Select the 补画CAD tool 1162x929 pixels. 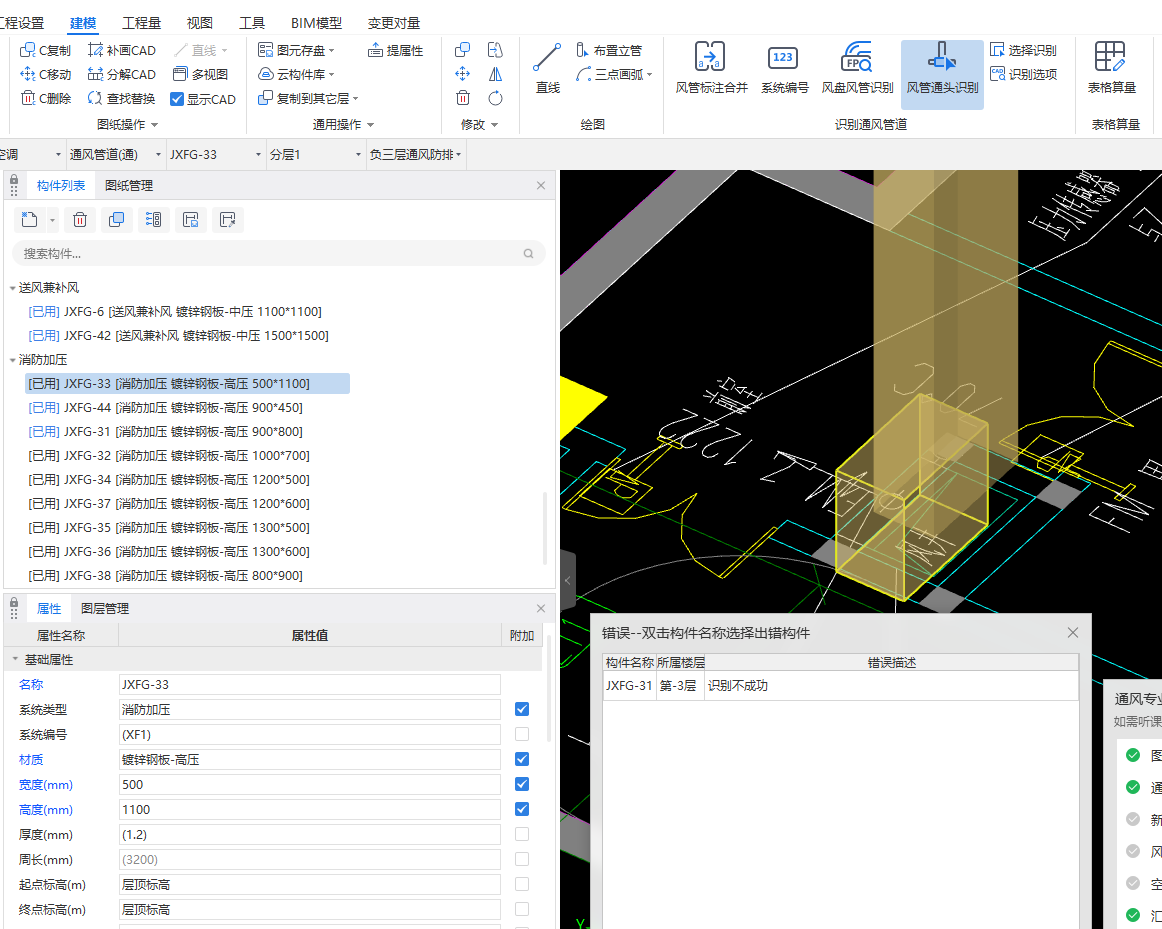122,50
